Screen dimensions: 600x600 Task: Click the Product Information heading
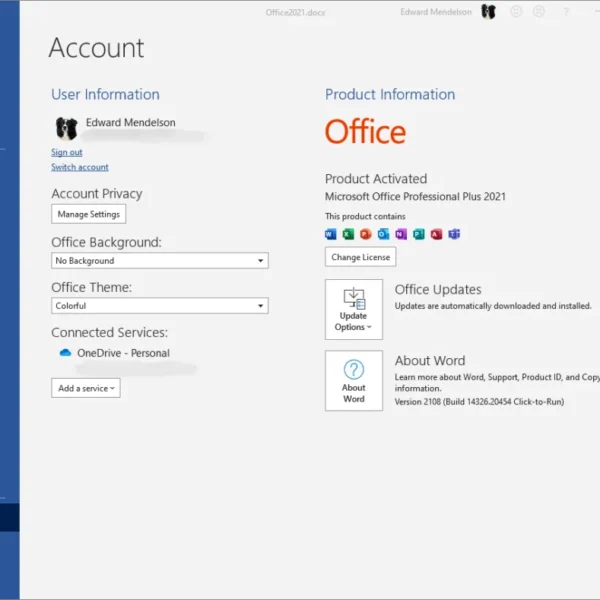point(390,95)
